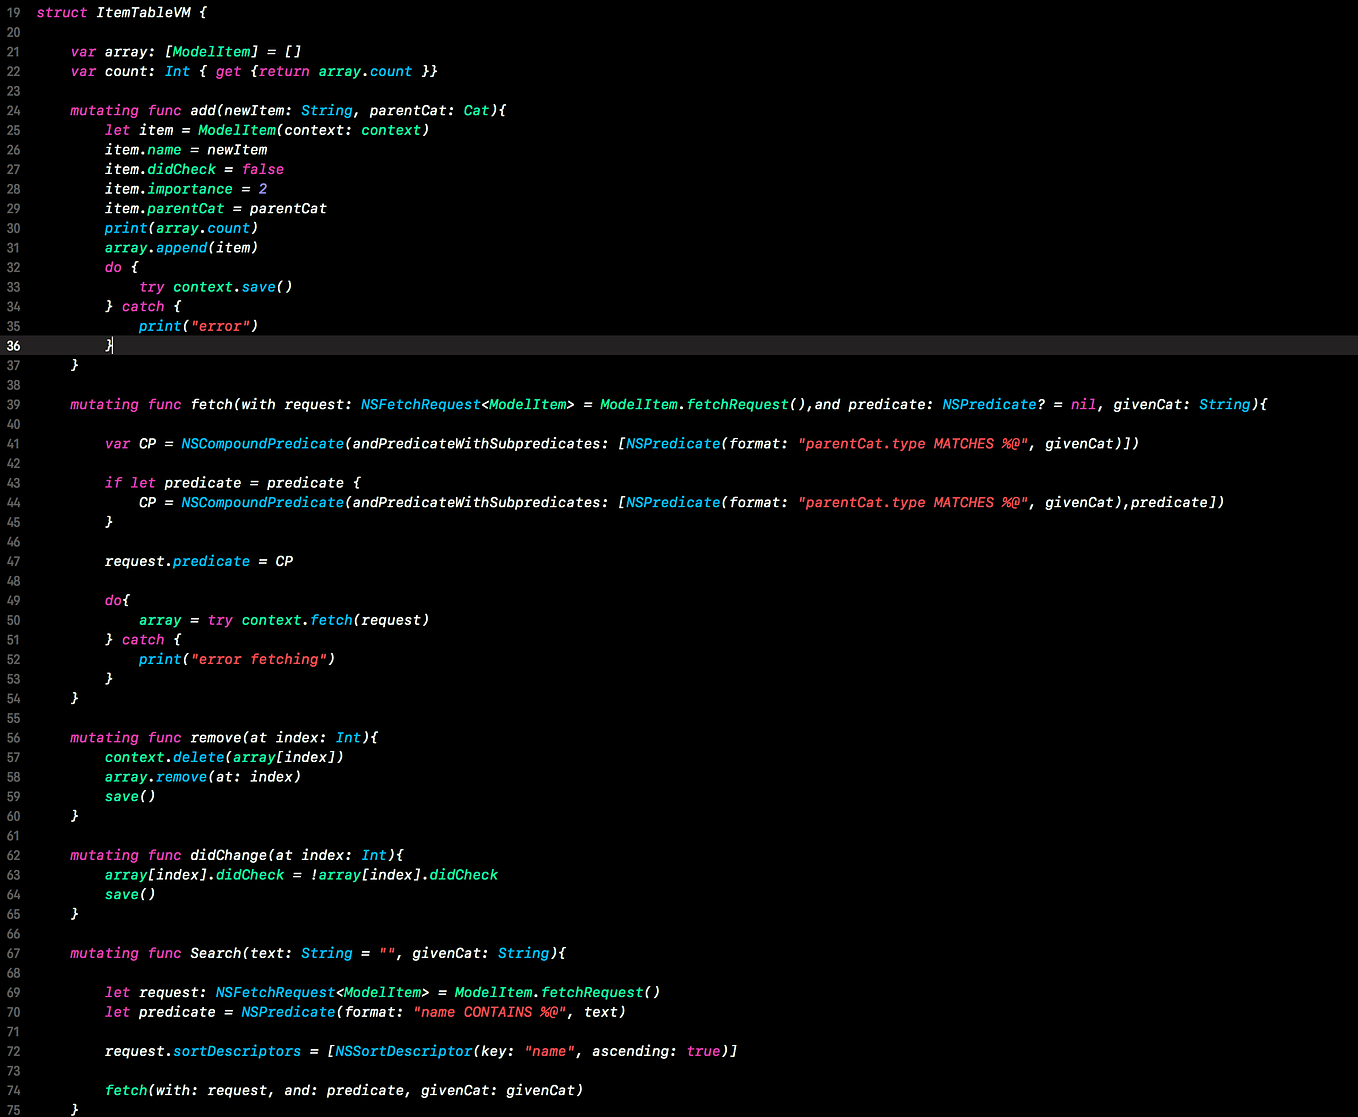Click 'sortDescriptors' property on line 72

[237, 1052]
